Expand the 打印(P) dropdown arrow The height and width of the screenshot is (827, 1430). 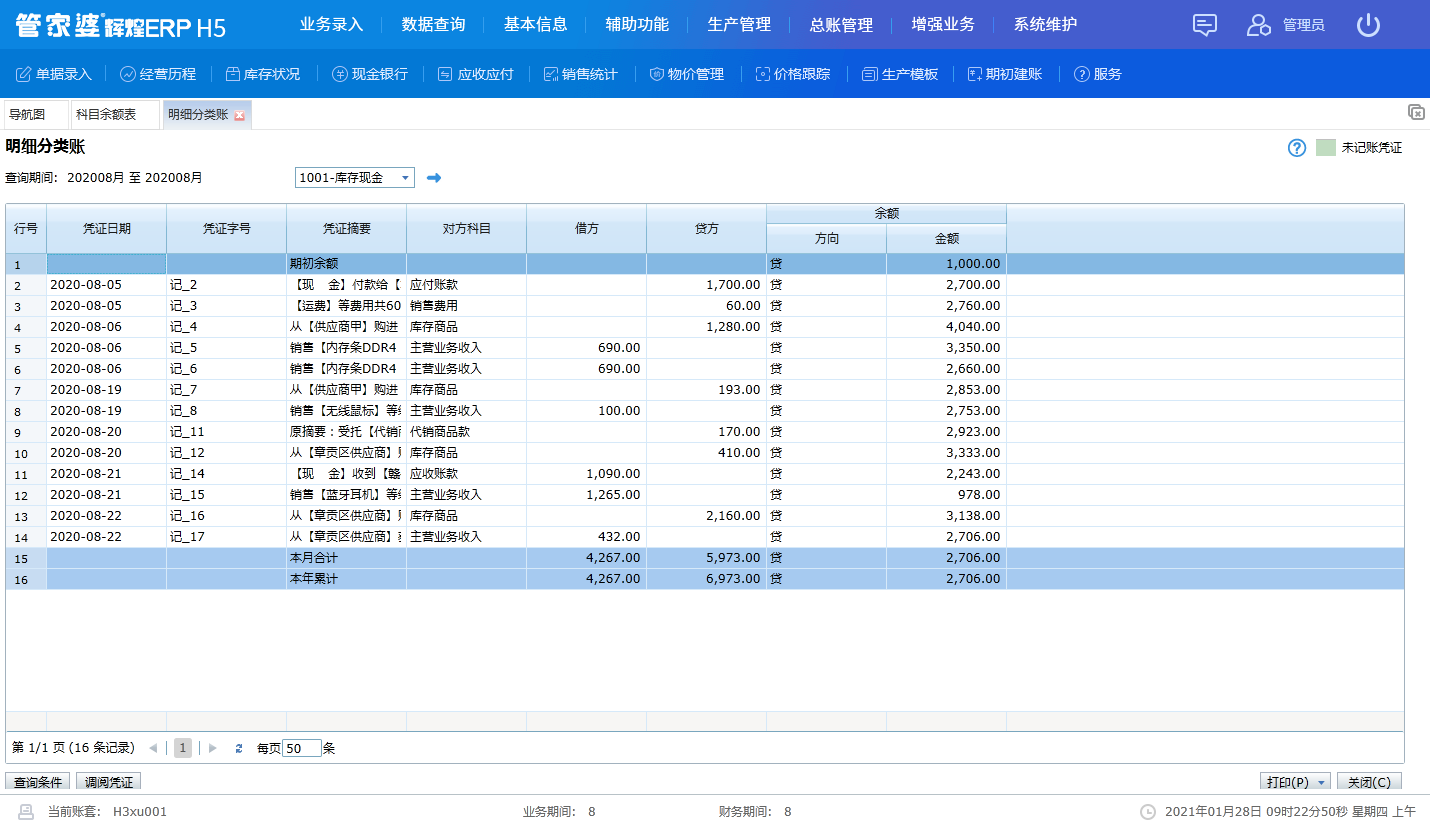pyautogui.click(x=1323, y=782)
